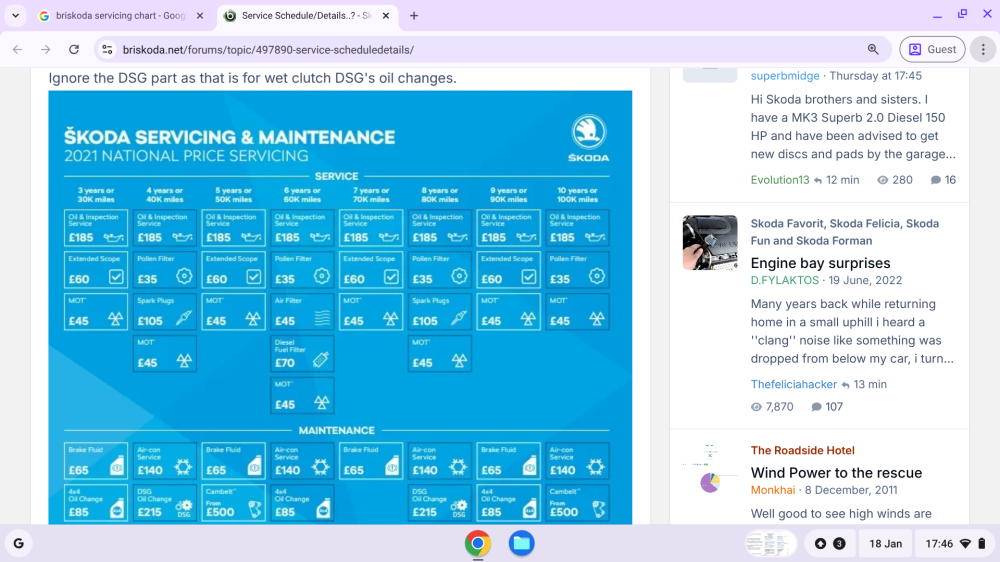1000x562 pixels.
Task: Click the 280 views eye icon
Action: (883, 180)
